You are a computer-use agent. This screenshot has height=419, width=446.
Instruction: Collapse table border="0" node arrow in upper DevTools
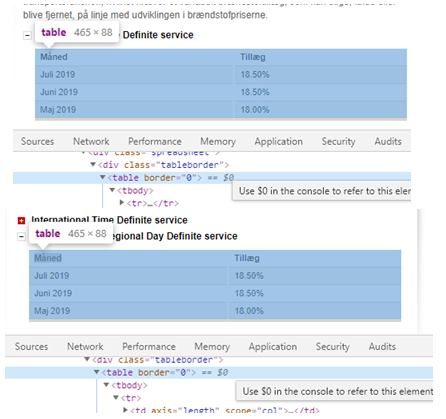(x=103, y=177)
